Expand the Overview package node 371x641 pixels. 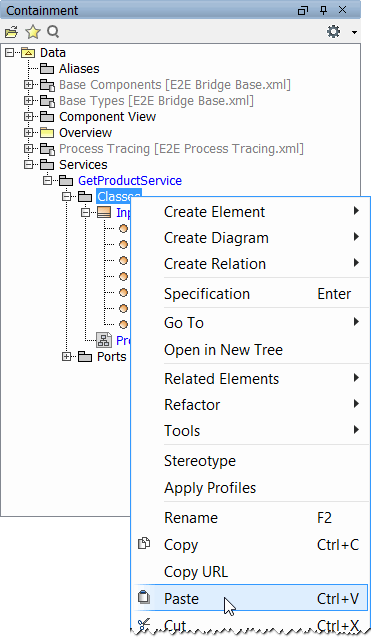[28, 132]
